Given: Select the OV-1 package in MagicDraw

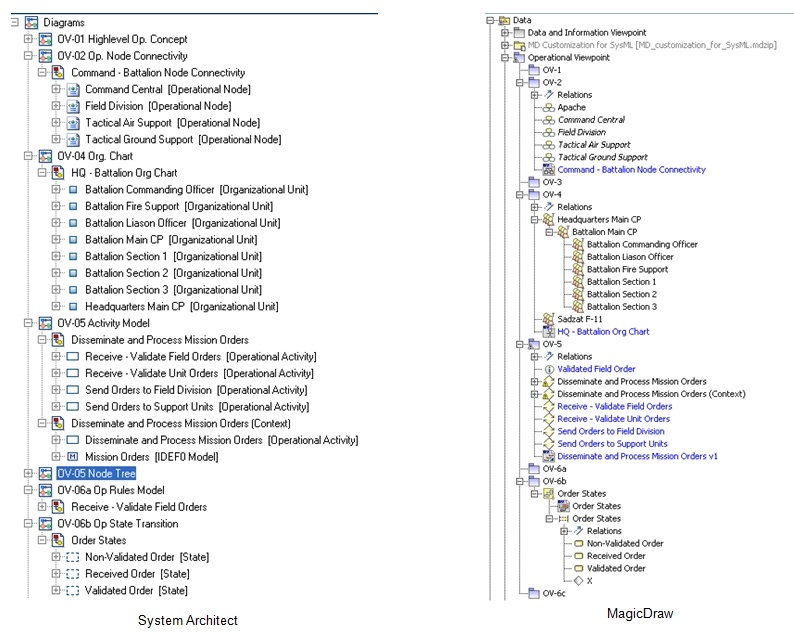Looking at the screenshot, I should (x=551, y=70).
